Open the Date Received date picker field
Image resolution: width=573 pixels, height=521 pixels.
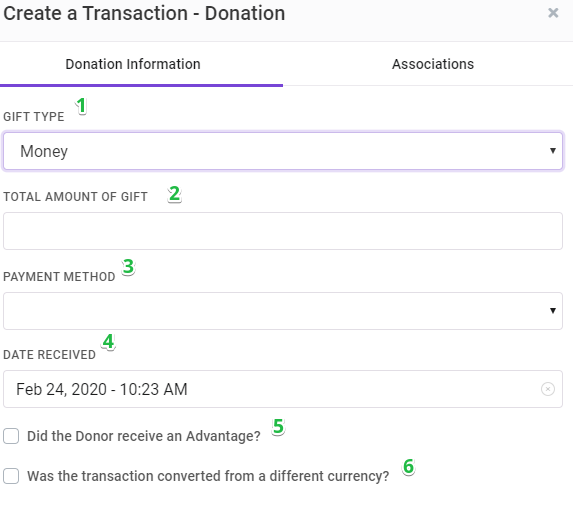[x=283, y=389]
